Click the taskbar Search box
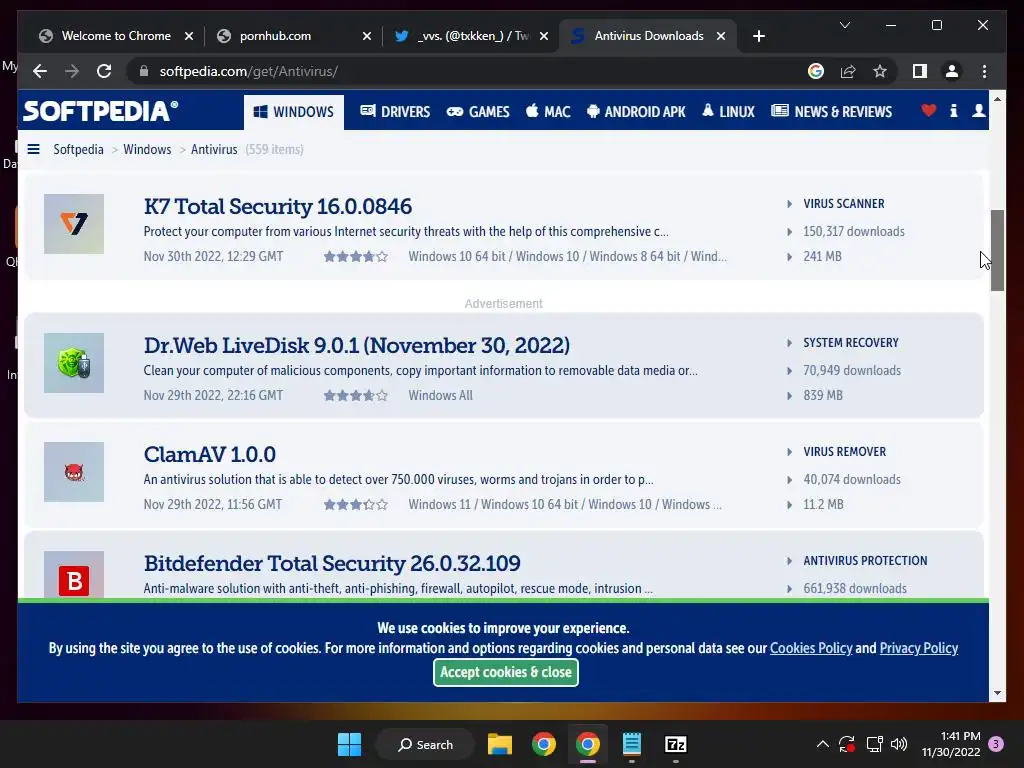Viewport: 1024px width, 768px height. (x=425, y=744)
